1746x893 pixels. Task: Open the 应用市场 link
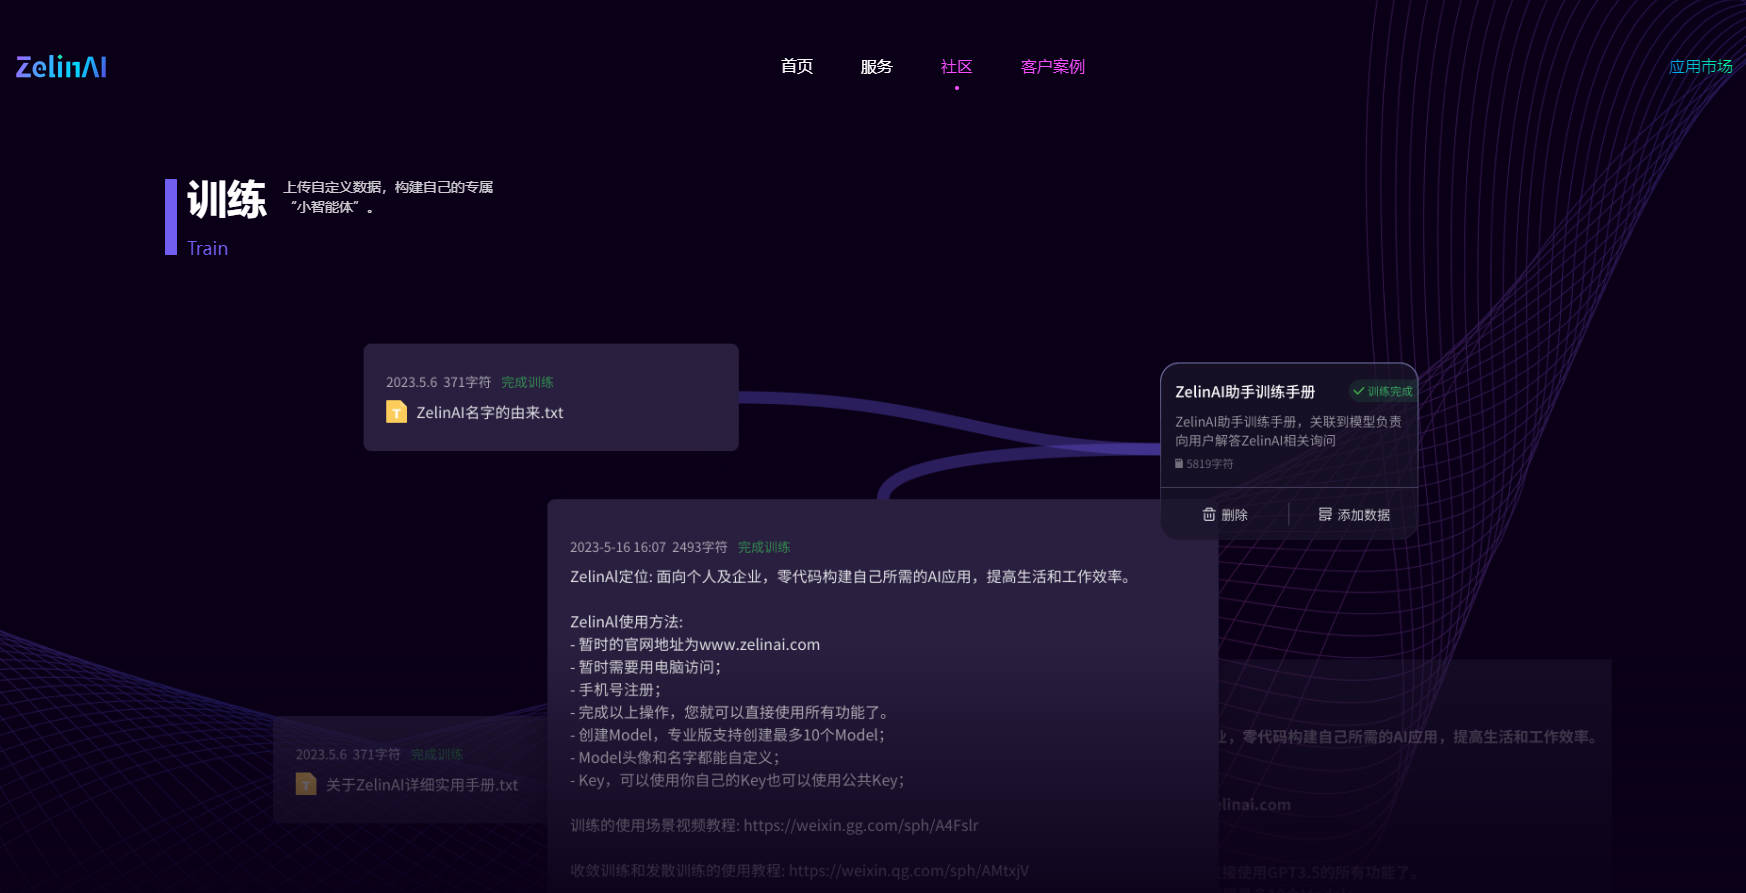pyautogui.click(x=1700, y=67)
